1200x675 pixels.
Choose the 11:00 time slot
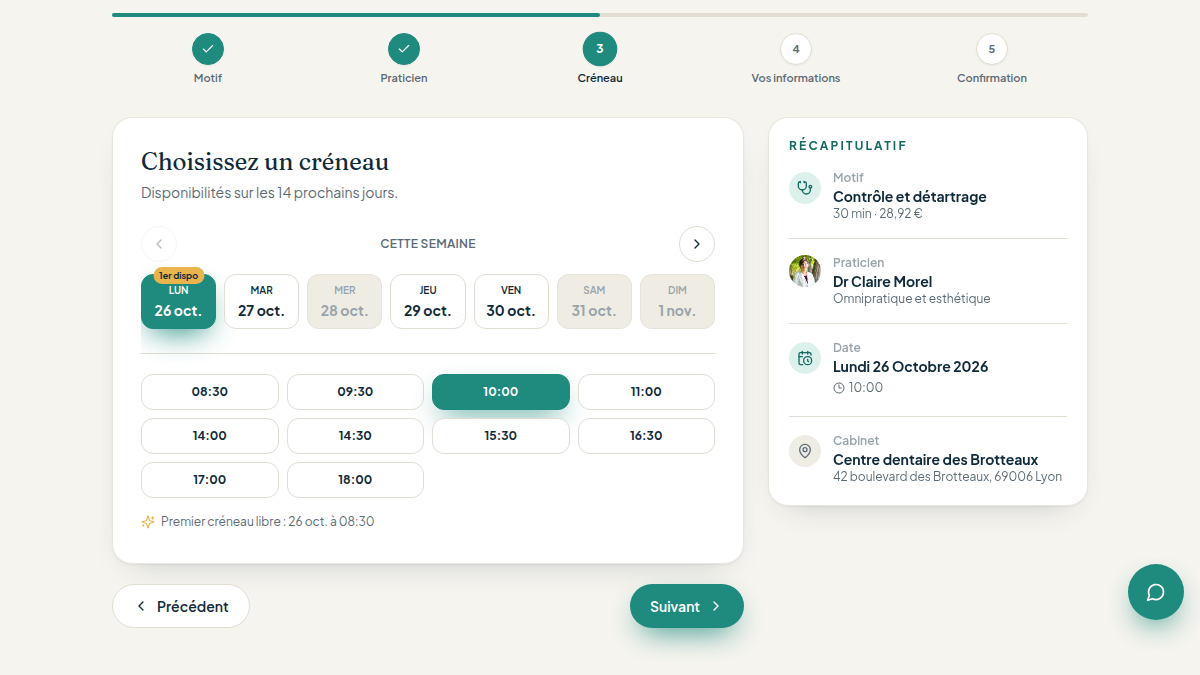click(x=646, y=392)
